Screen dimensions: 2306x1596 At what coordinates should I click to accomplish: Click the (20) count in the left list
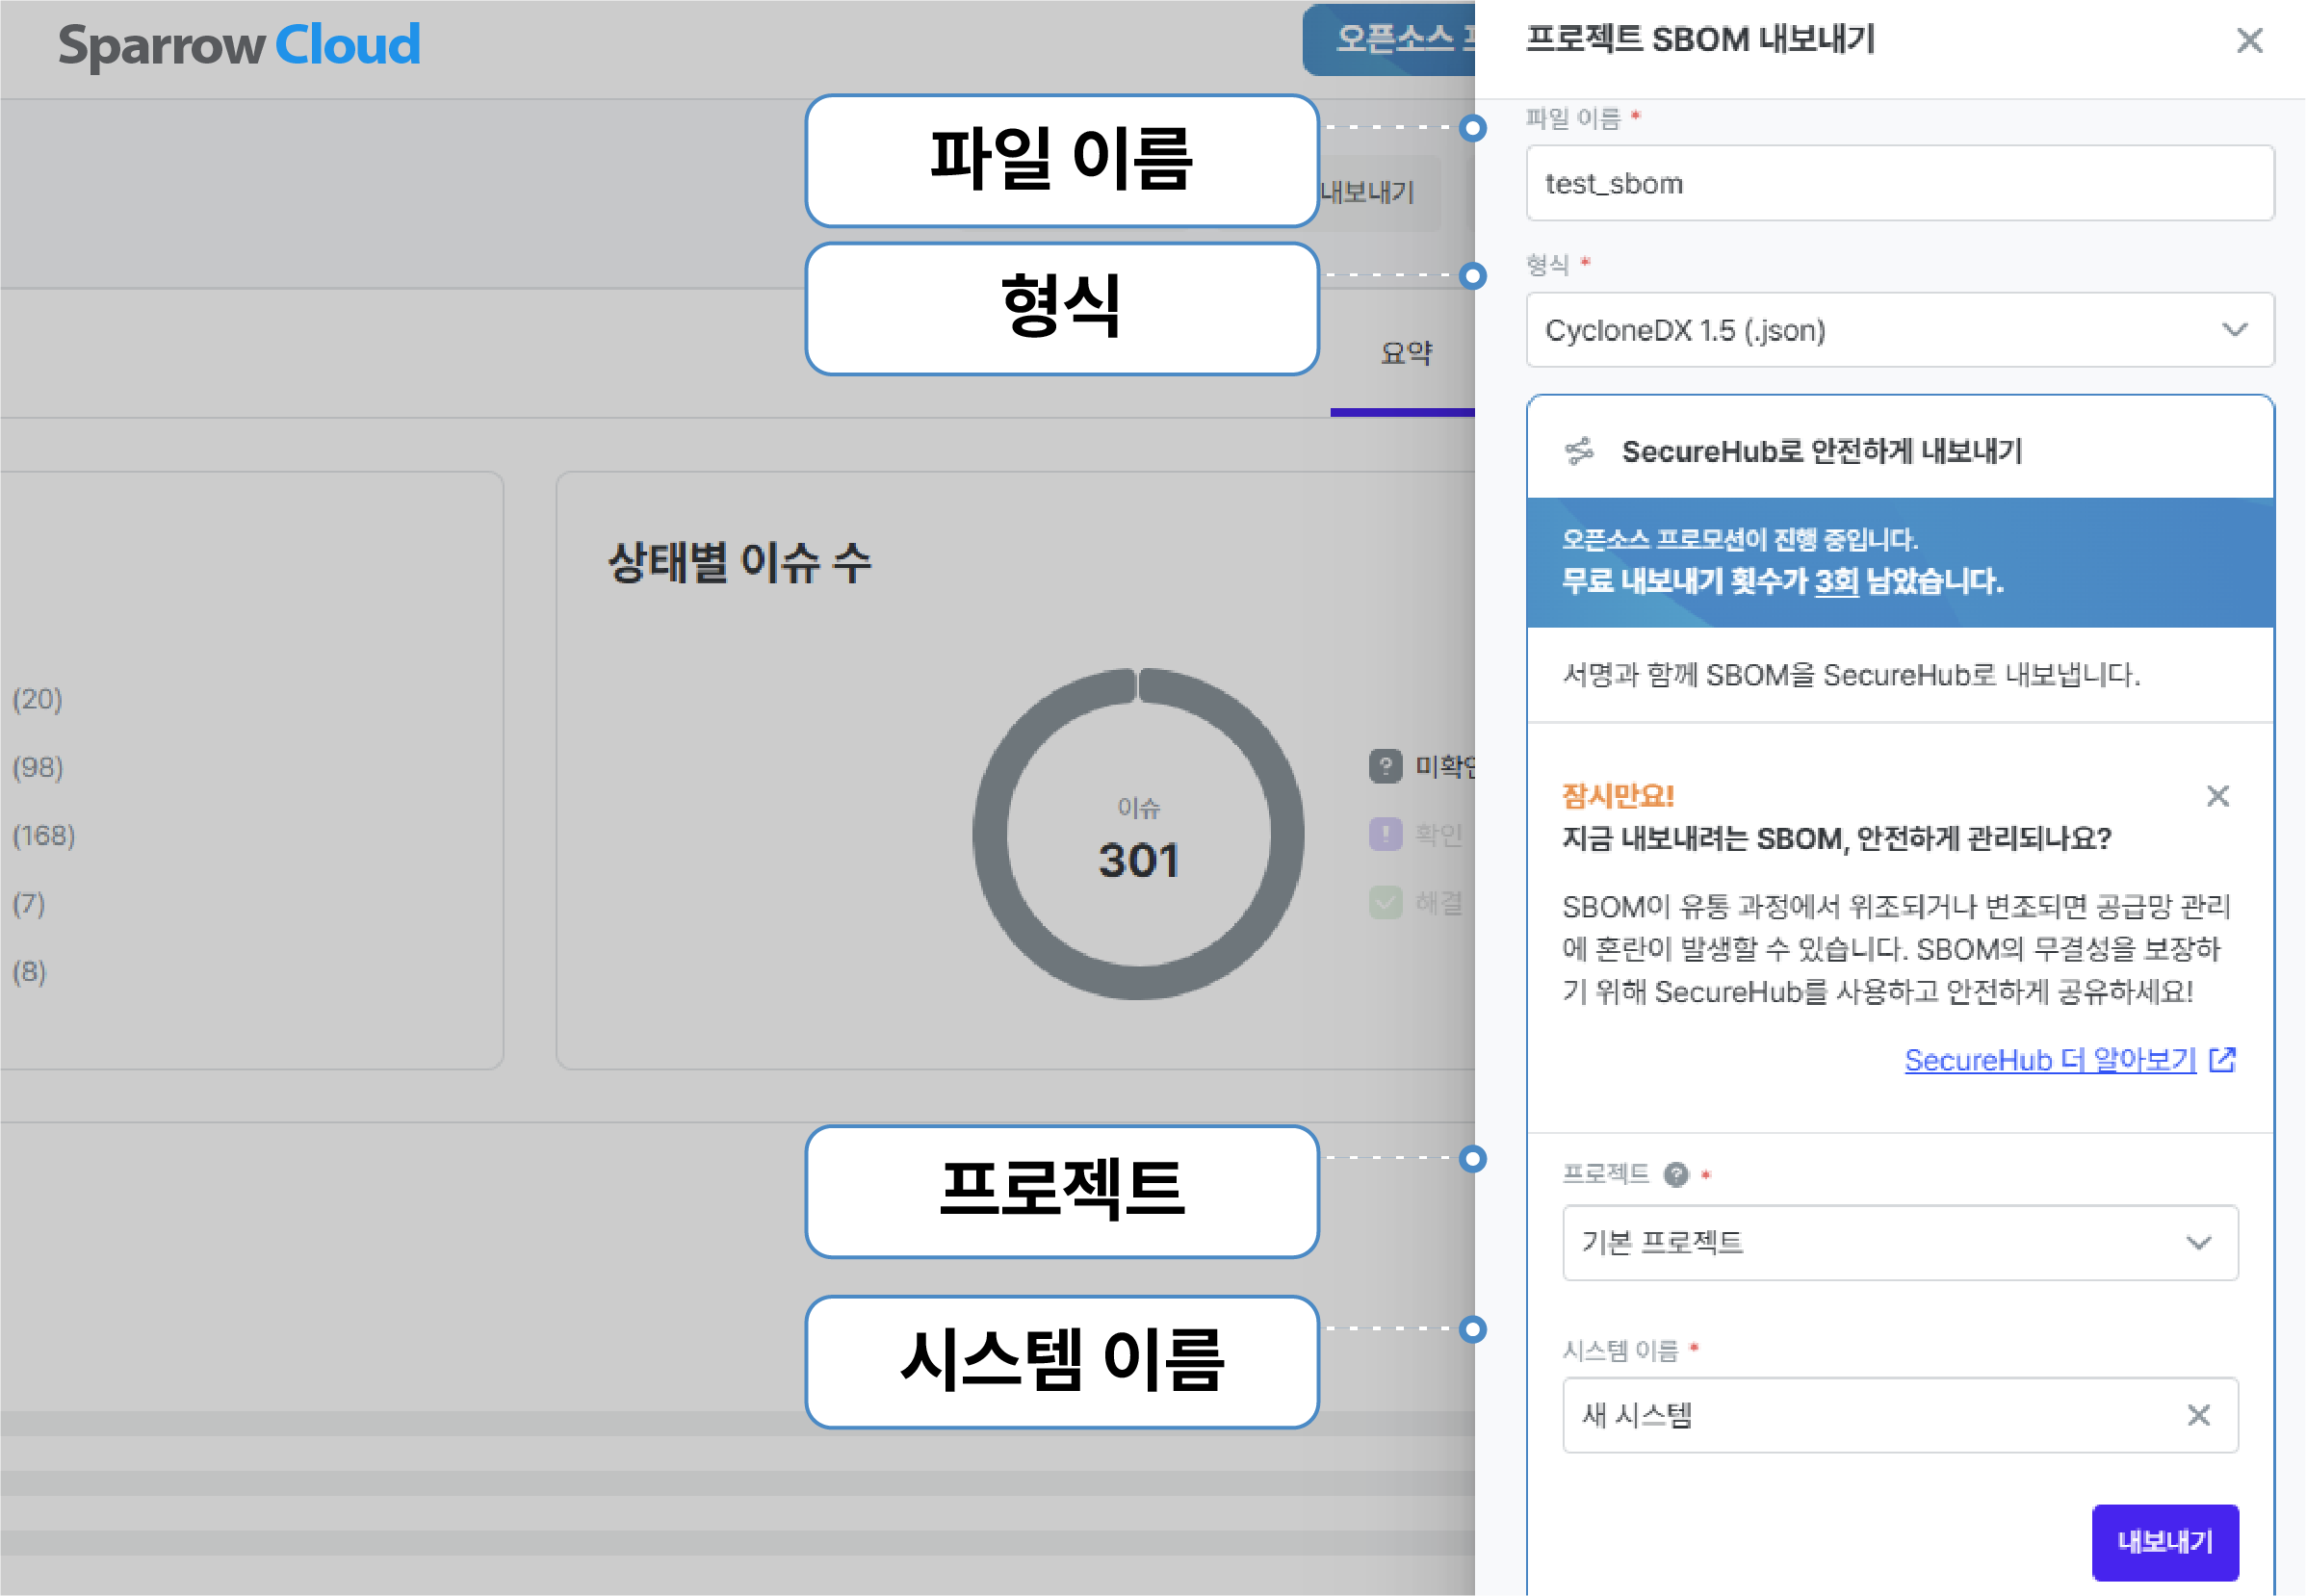38,699
